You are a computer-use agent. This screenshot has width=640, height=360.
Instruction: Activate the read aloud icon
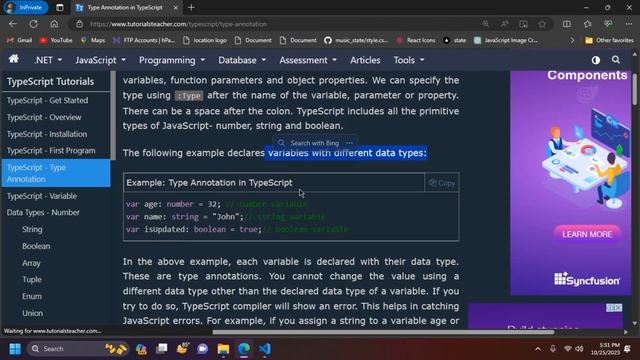(504, 24)
